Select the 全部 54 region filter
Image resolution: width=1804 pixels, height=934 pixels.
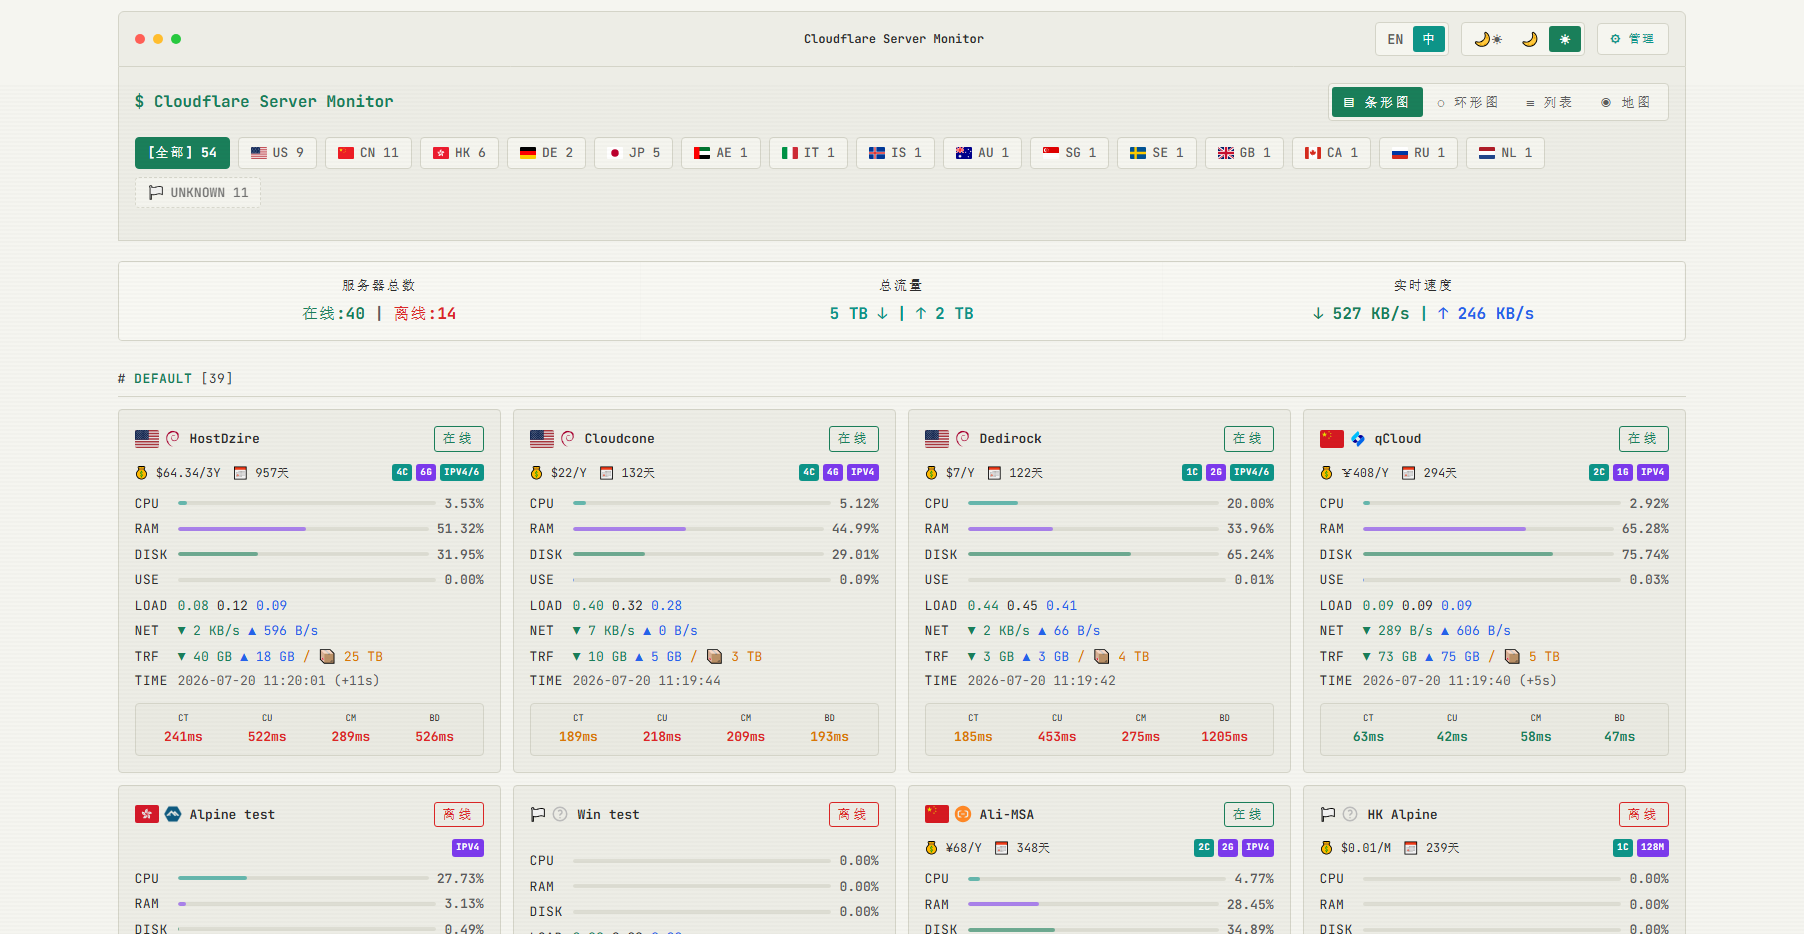click(182, 153)
